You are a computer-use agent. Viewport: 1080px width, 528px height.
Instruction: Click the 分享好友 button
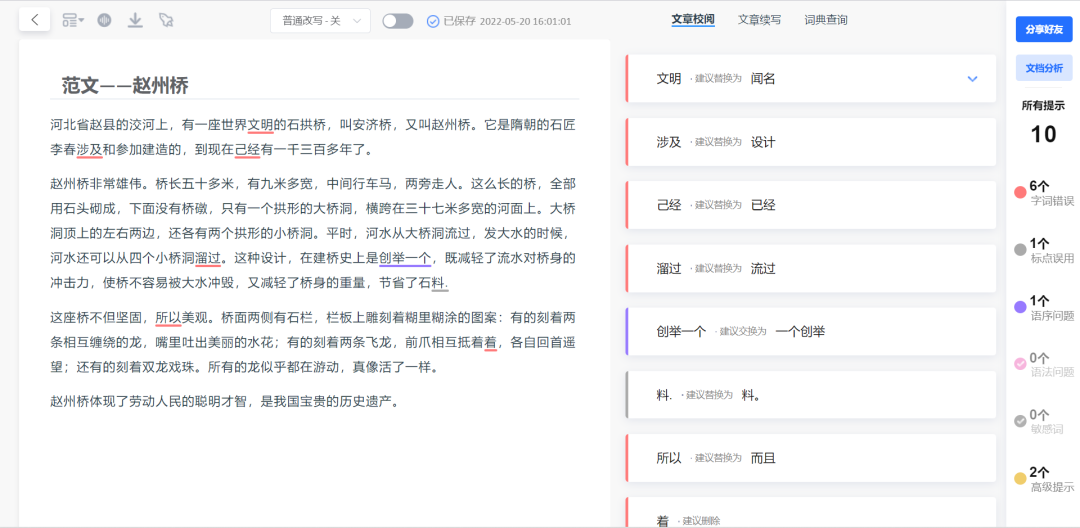tap(1043, 30)
